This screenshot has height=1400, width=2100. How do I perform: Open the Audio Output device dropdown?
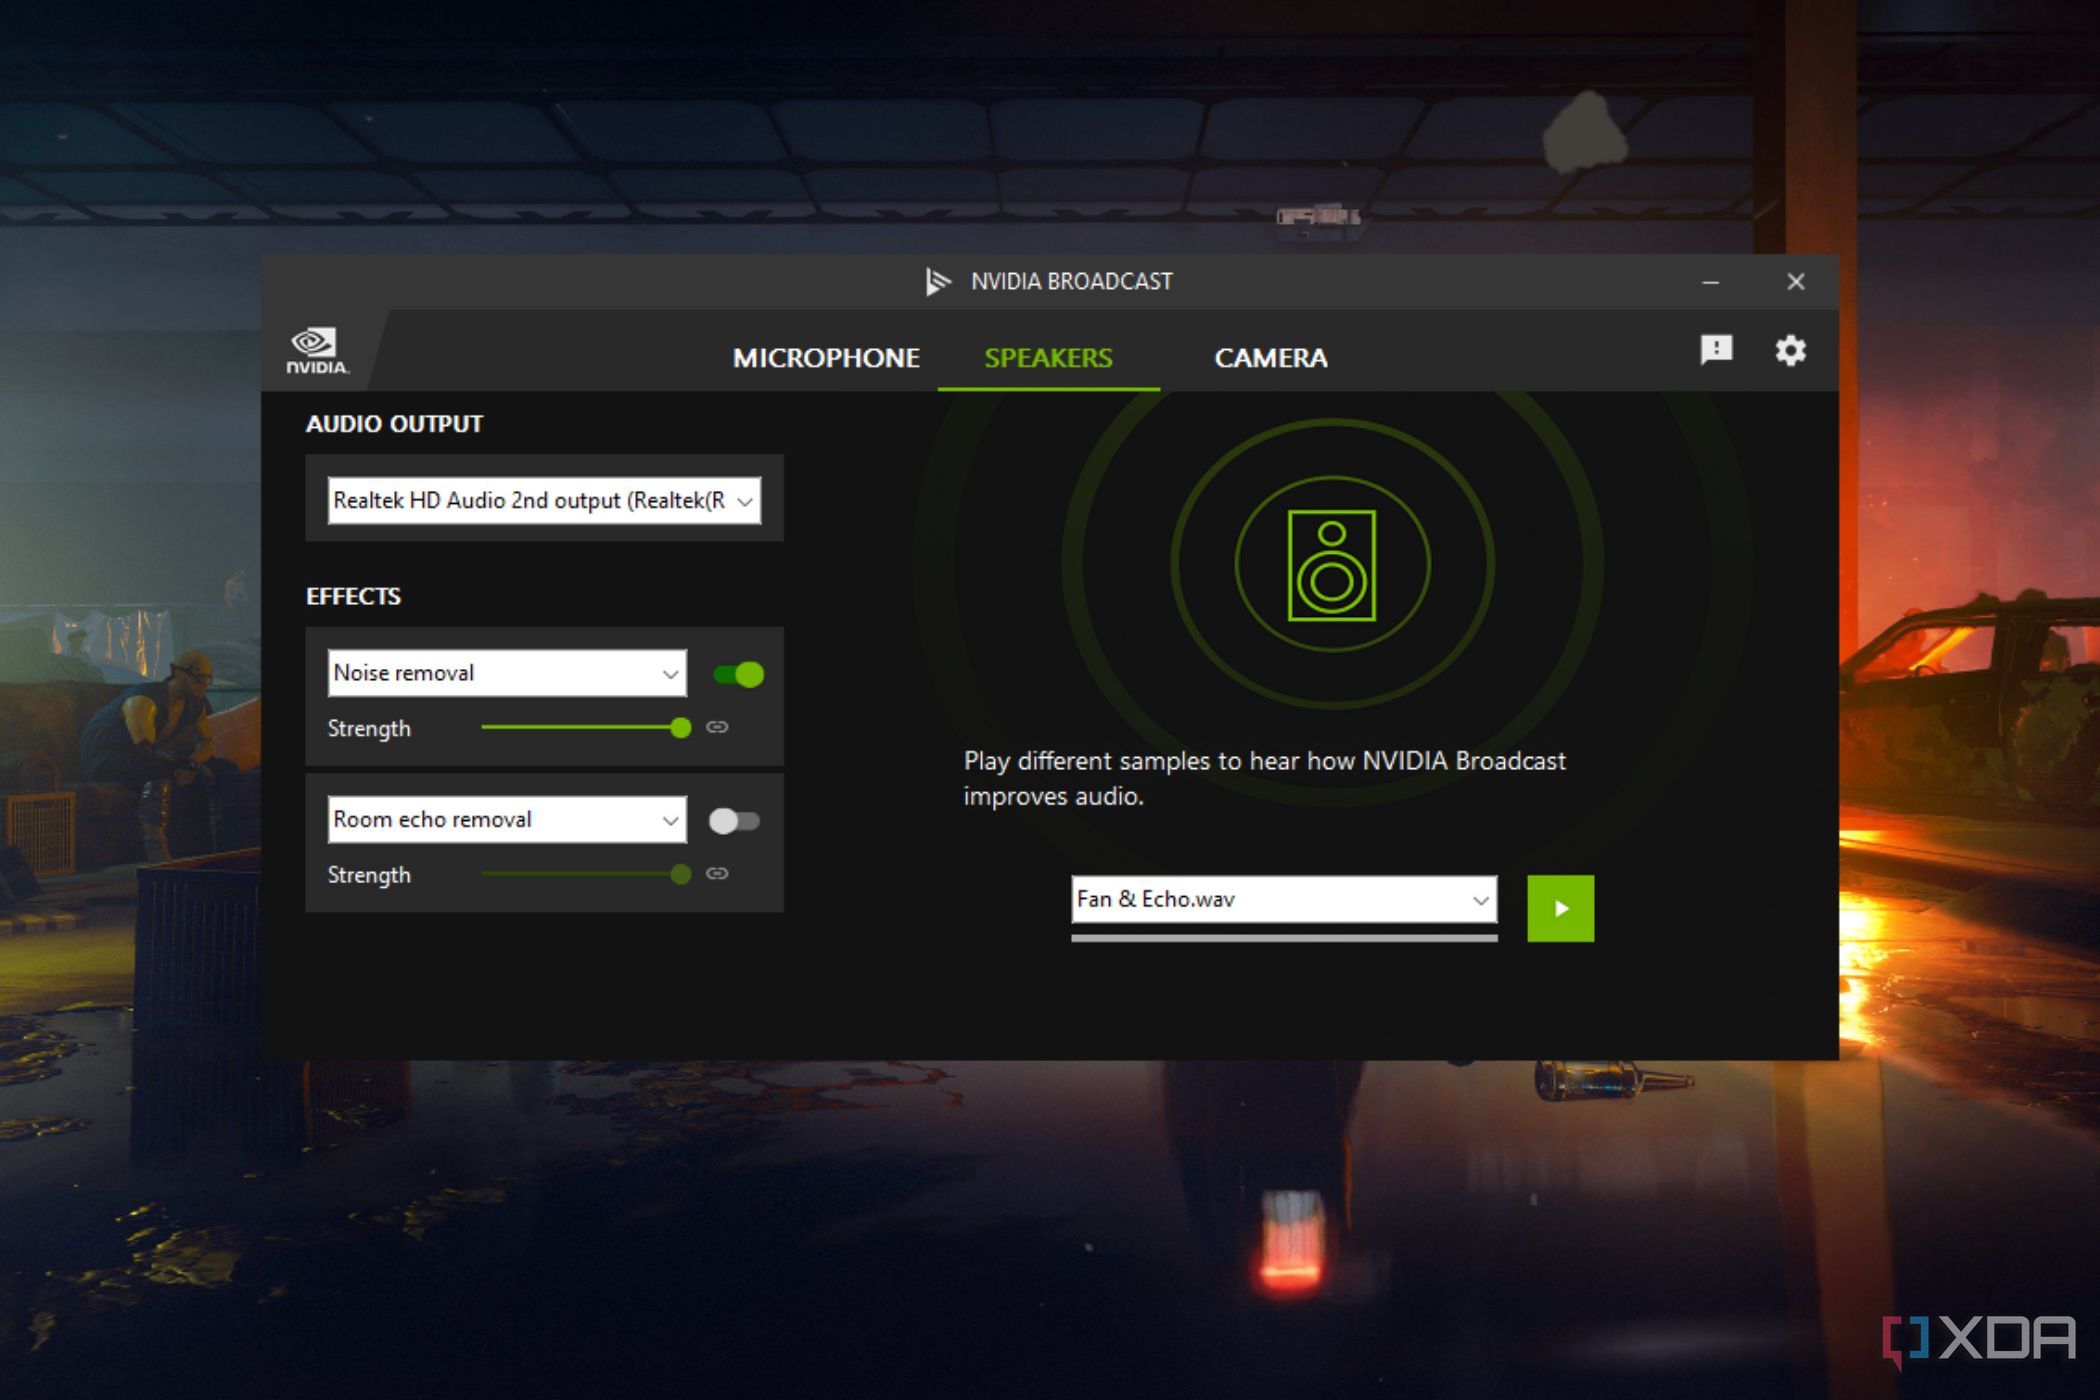pos(544,500)
